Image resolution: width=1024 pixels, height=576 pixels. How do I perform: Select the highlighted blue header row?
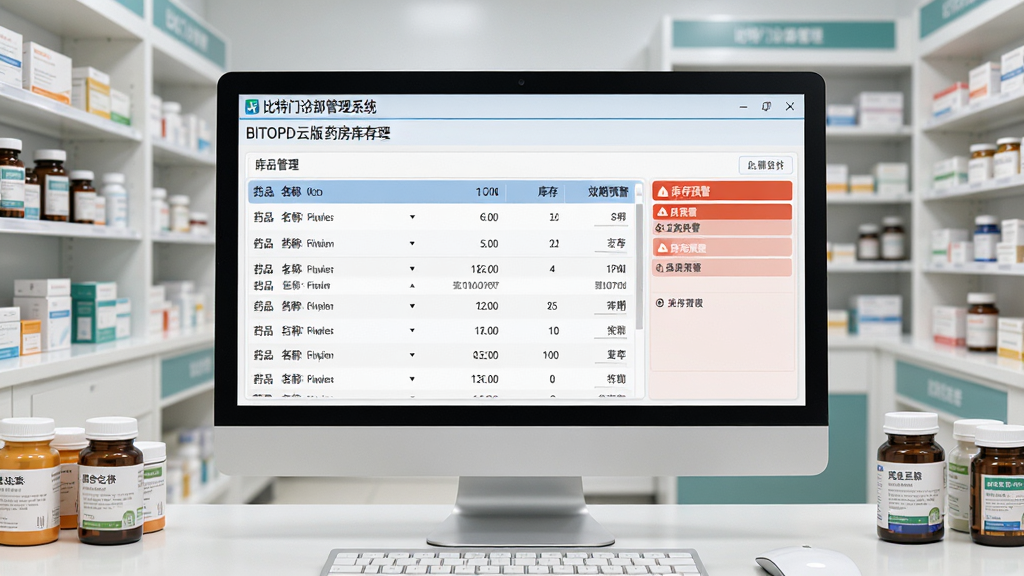point(441,191)
